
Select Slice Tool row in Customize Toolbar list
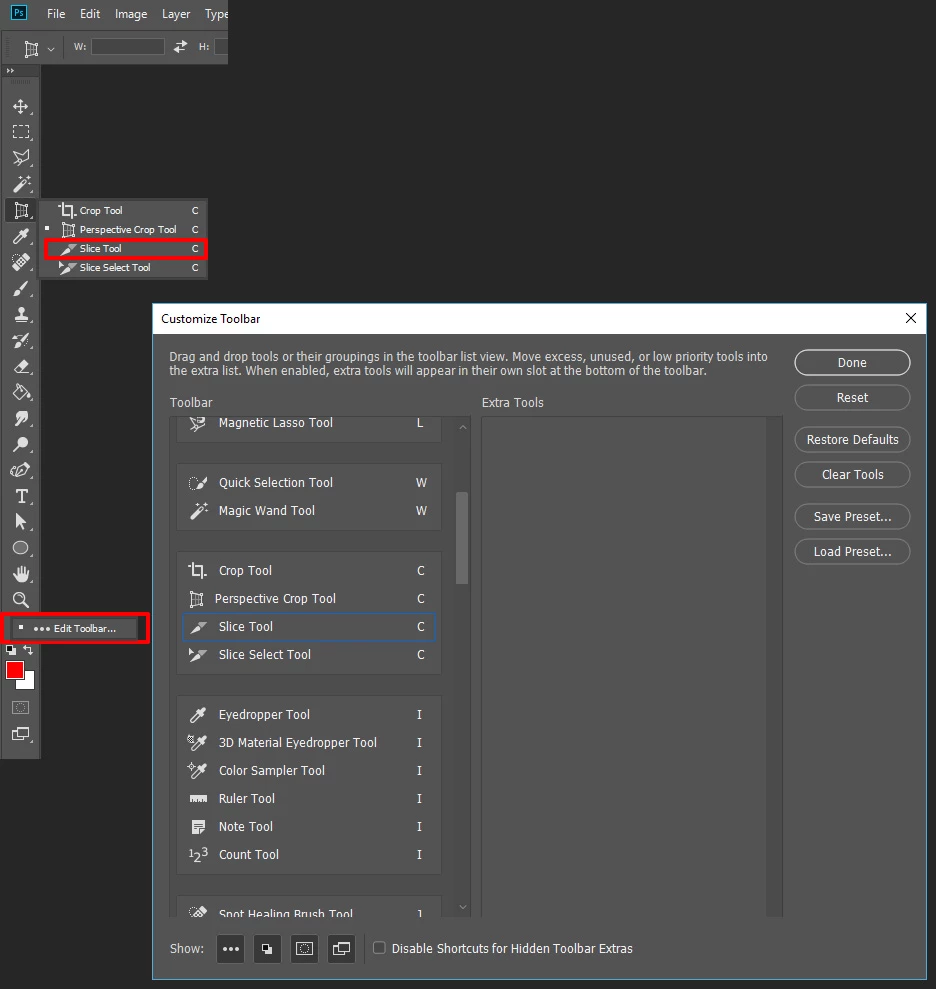point(309,627)
